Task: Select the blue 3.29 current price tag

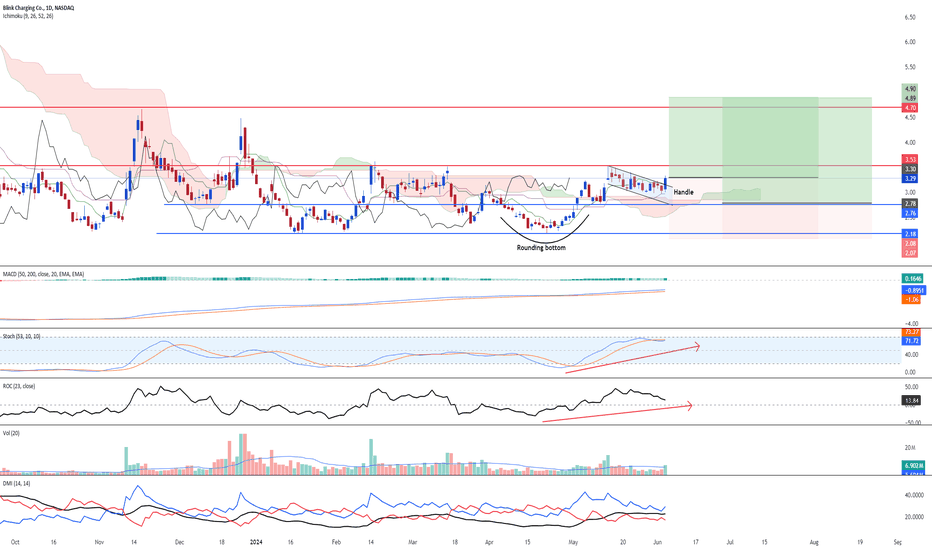Action: [910, 178]
